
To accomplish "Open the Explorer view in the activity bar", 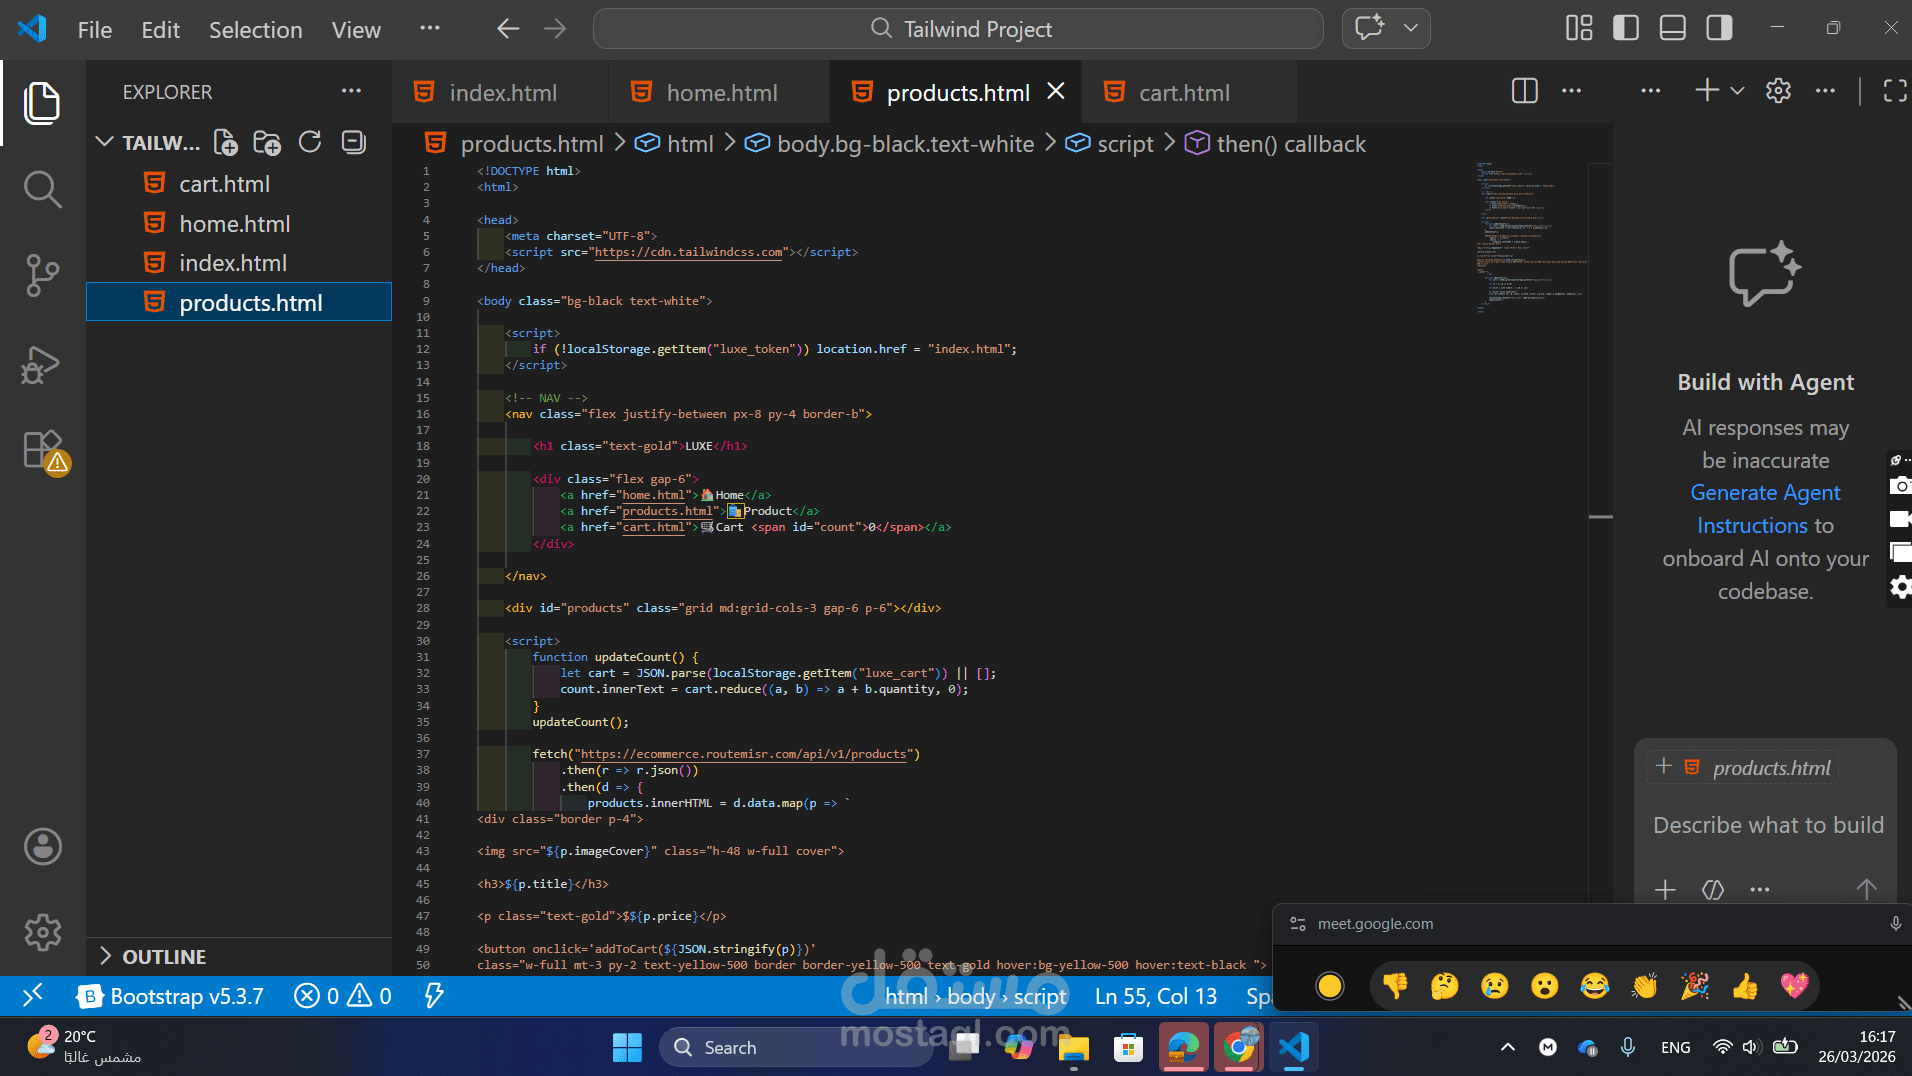I will (42, 103).
